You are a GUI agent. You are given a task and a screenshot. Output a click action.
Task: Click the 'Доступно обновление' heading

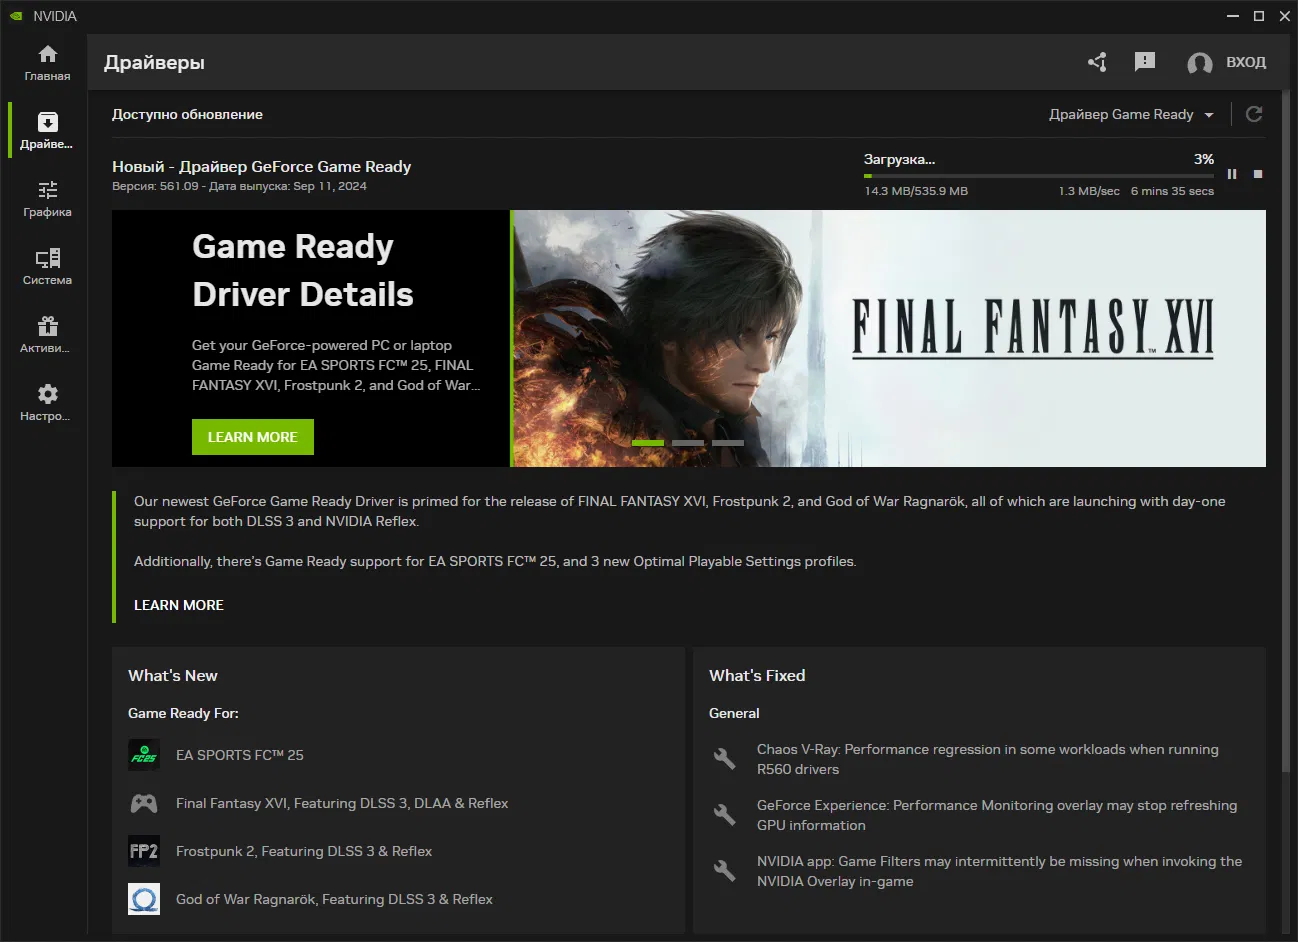click(x=187, y=114)
